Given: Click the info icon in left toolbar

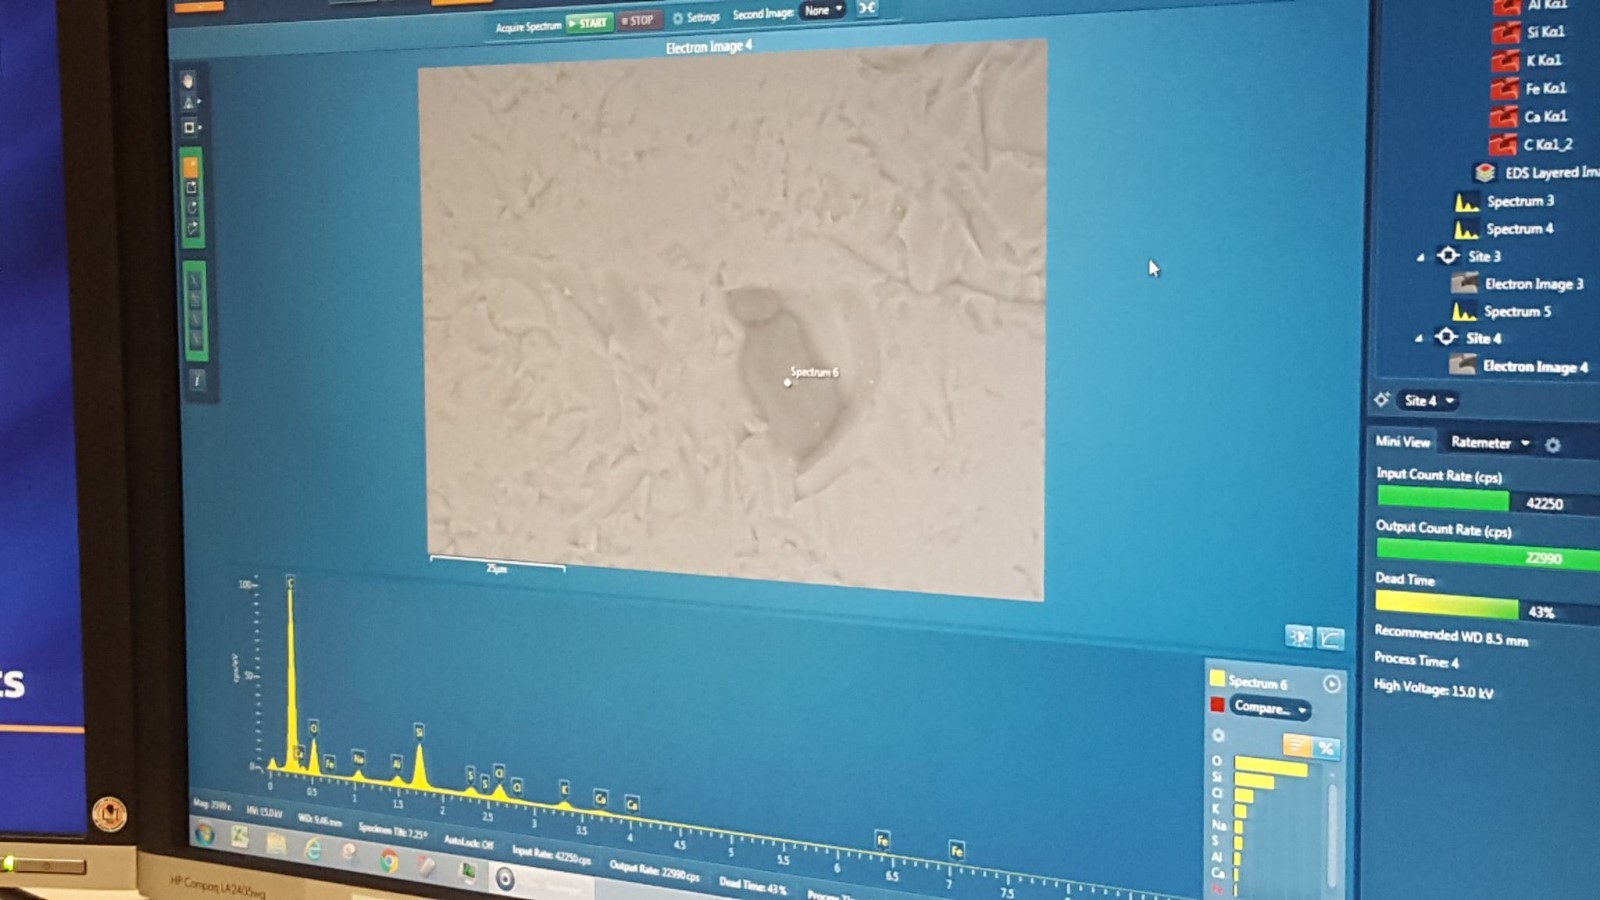Looking at the screenshot, I should [197, 380].
